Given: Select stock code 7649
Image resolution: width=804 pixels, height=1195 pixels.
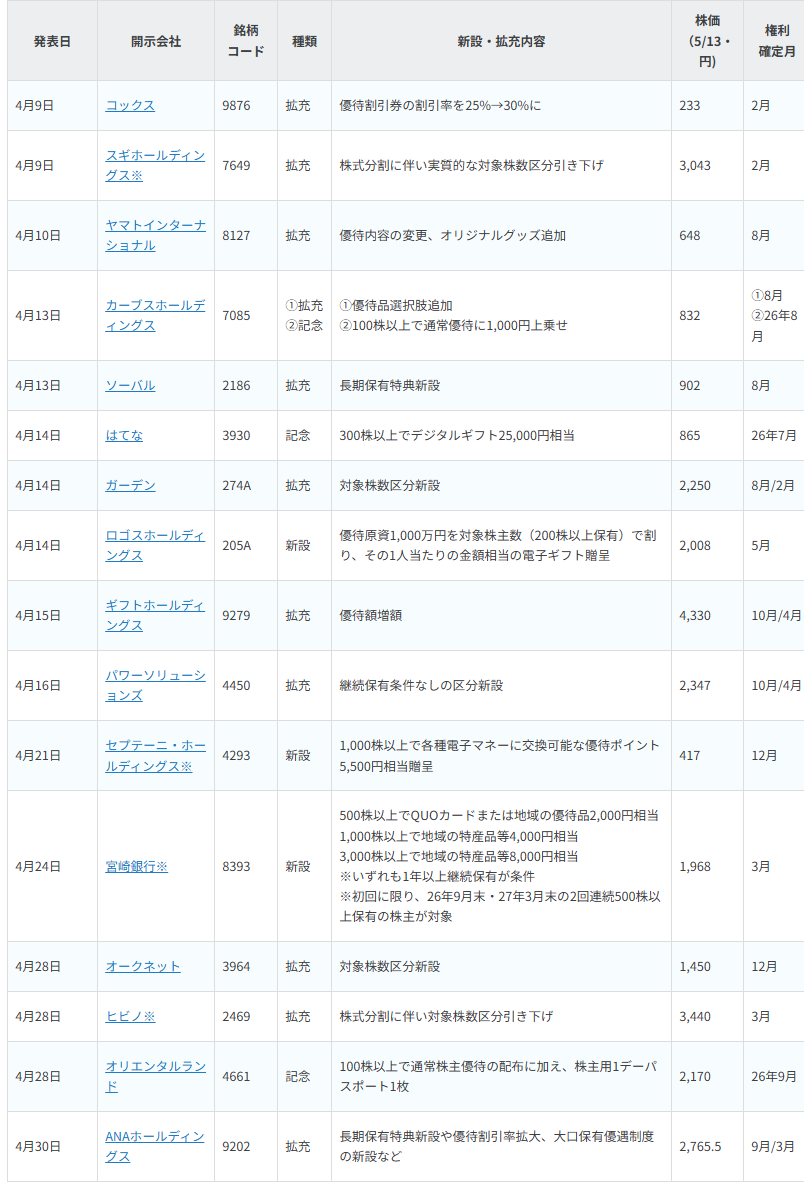Looking at the screenshot, I should pyautogui.click(x=236, y=165).
